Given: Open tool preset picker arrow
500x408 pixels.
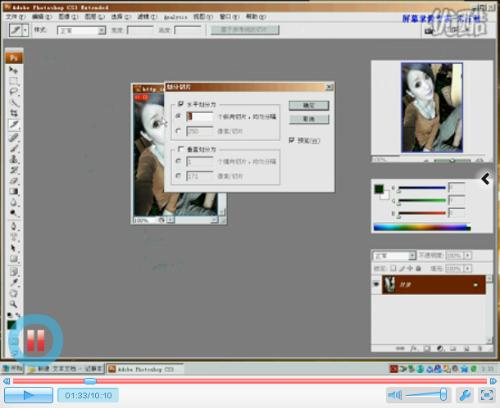Looking at the screenshot, I should click(25, 30).
